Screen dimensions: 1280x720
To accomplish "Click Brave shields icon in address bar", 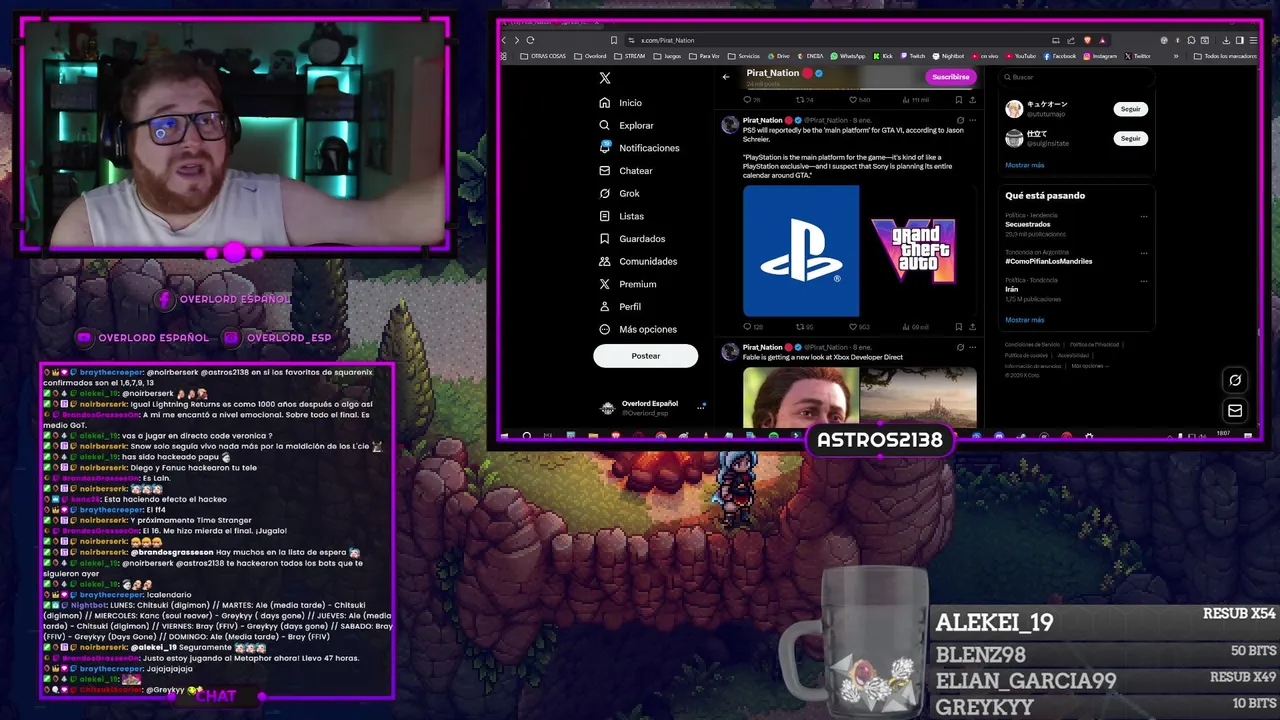I will click(x=1087, y=40).
